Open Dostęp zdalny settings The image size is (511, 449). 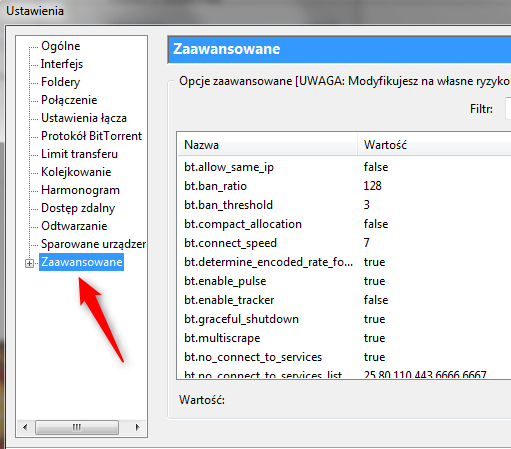[x=78, y=208]
